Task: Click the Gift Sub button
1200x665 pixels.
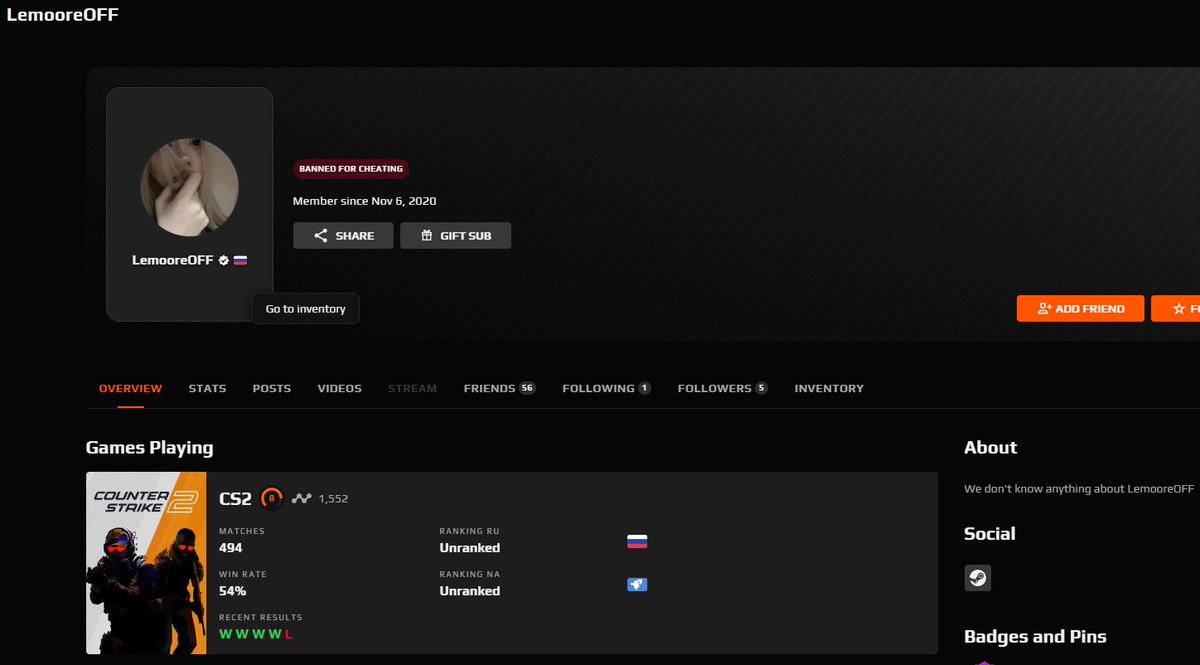Action: coord(455,236)
